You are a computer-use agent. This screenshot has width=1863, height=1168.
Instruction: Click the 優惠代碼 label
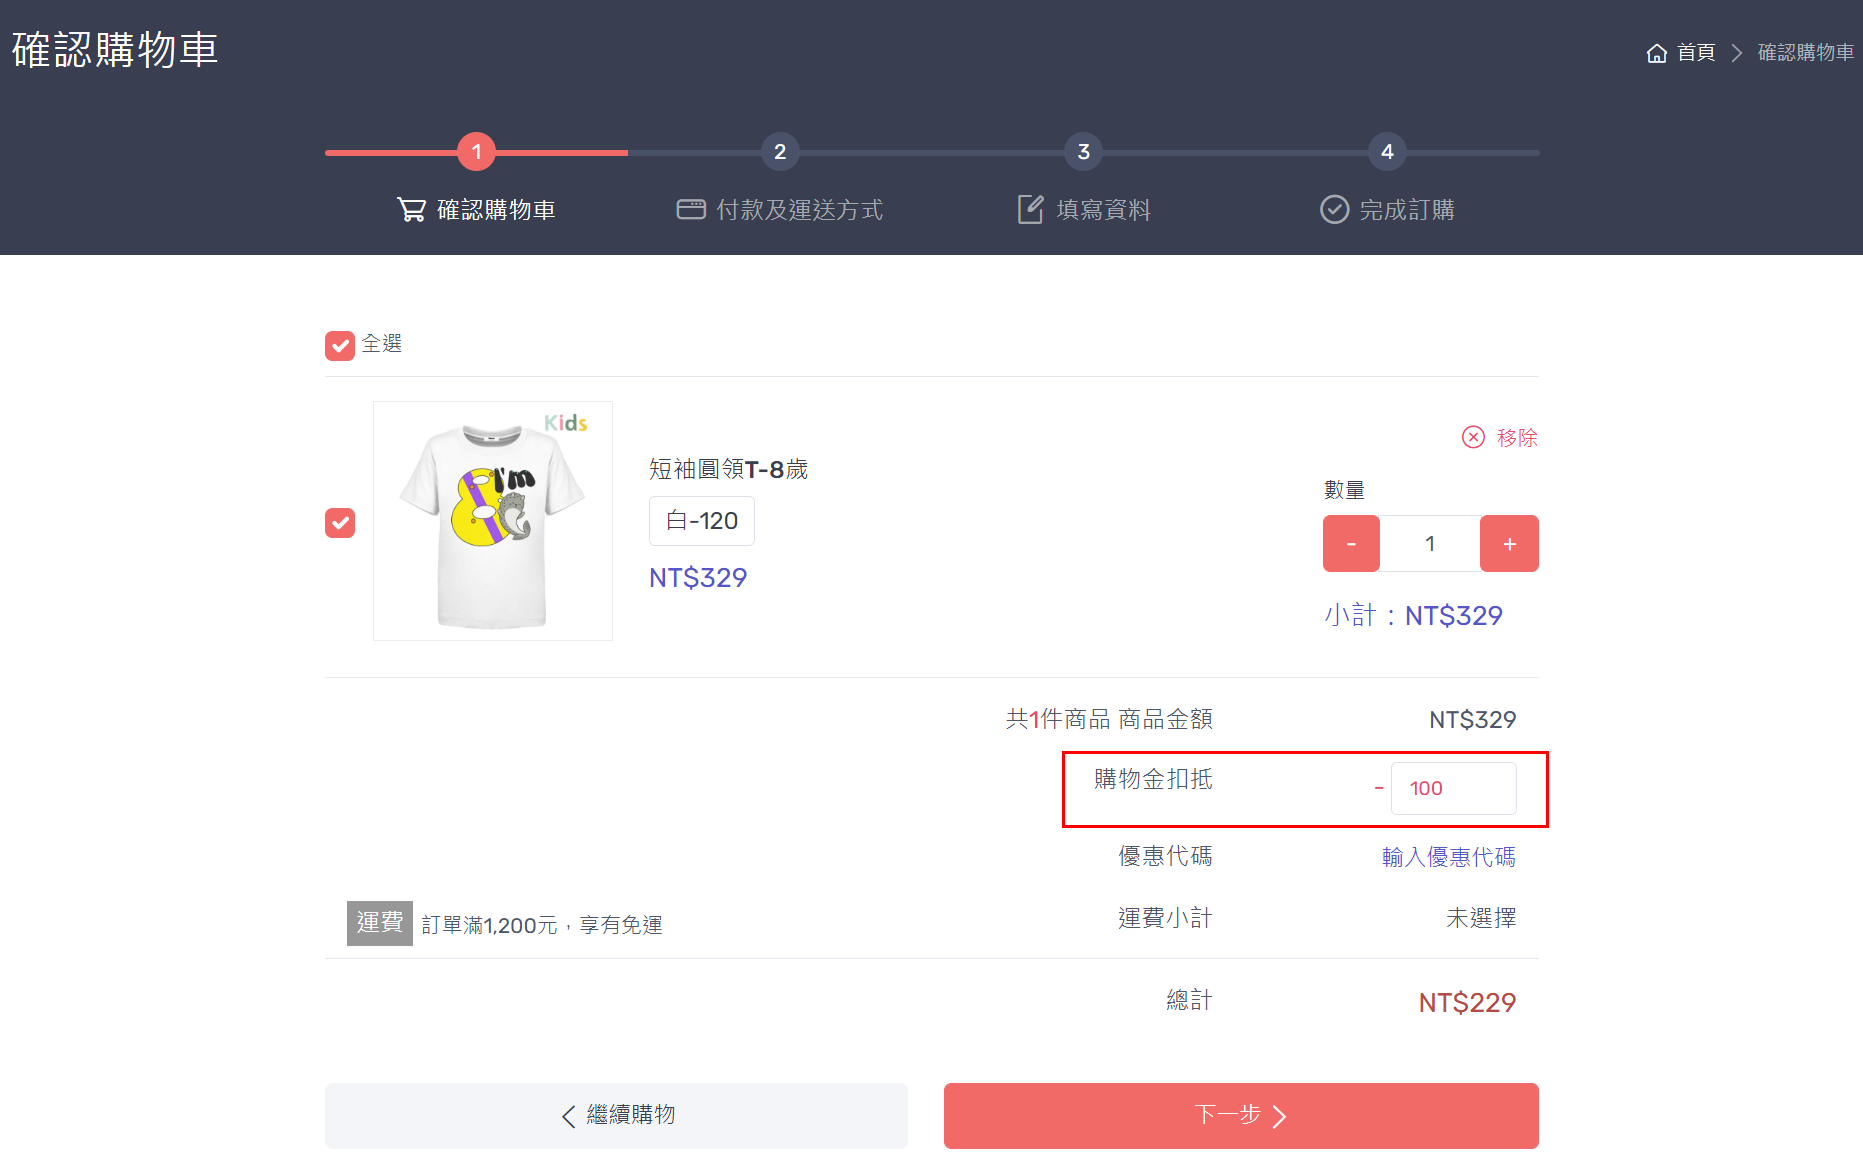[1165, 856]
